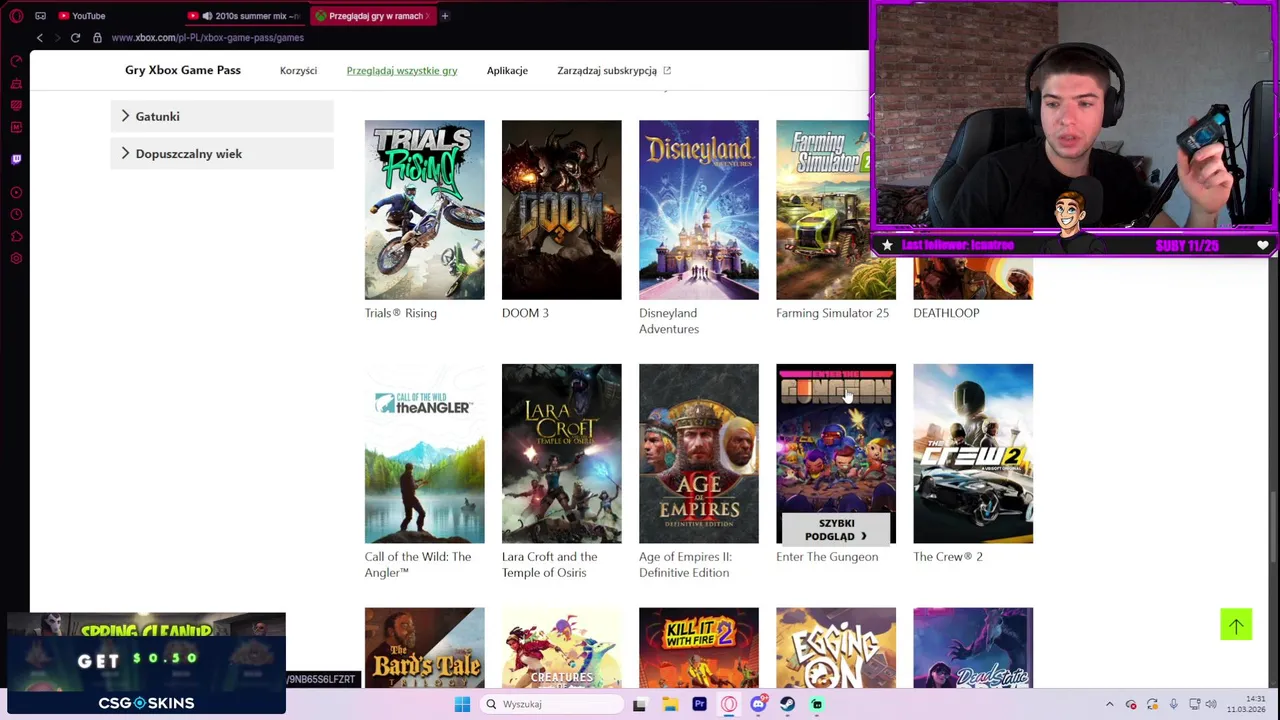Open the green app icon on taskbar
The height and width of the screenshot is (720, 1280).
(817, 704)
